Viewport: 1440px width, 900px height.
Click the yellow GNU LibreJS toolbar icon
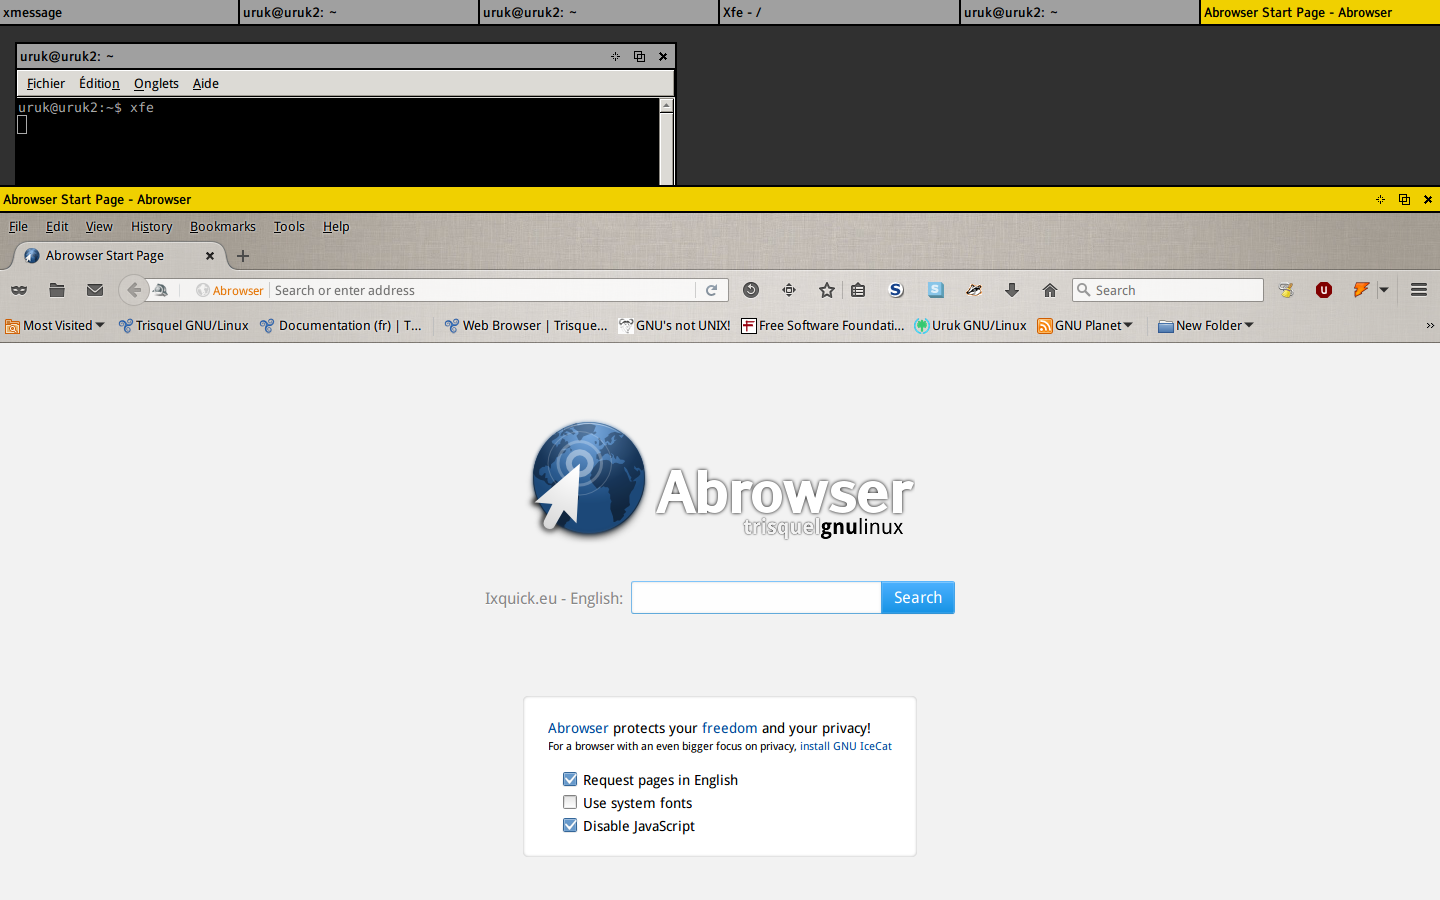(1286, 290)
